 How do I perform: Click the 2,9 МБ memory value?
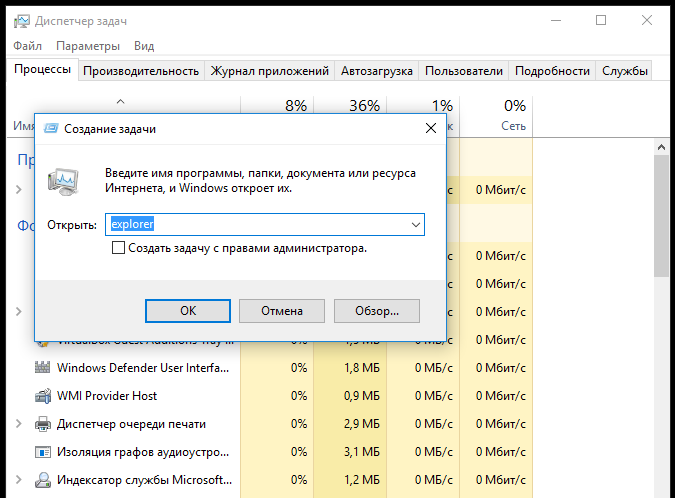coord(362,424)
